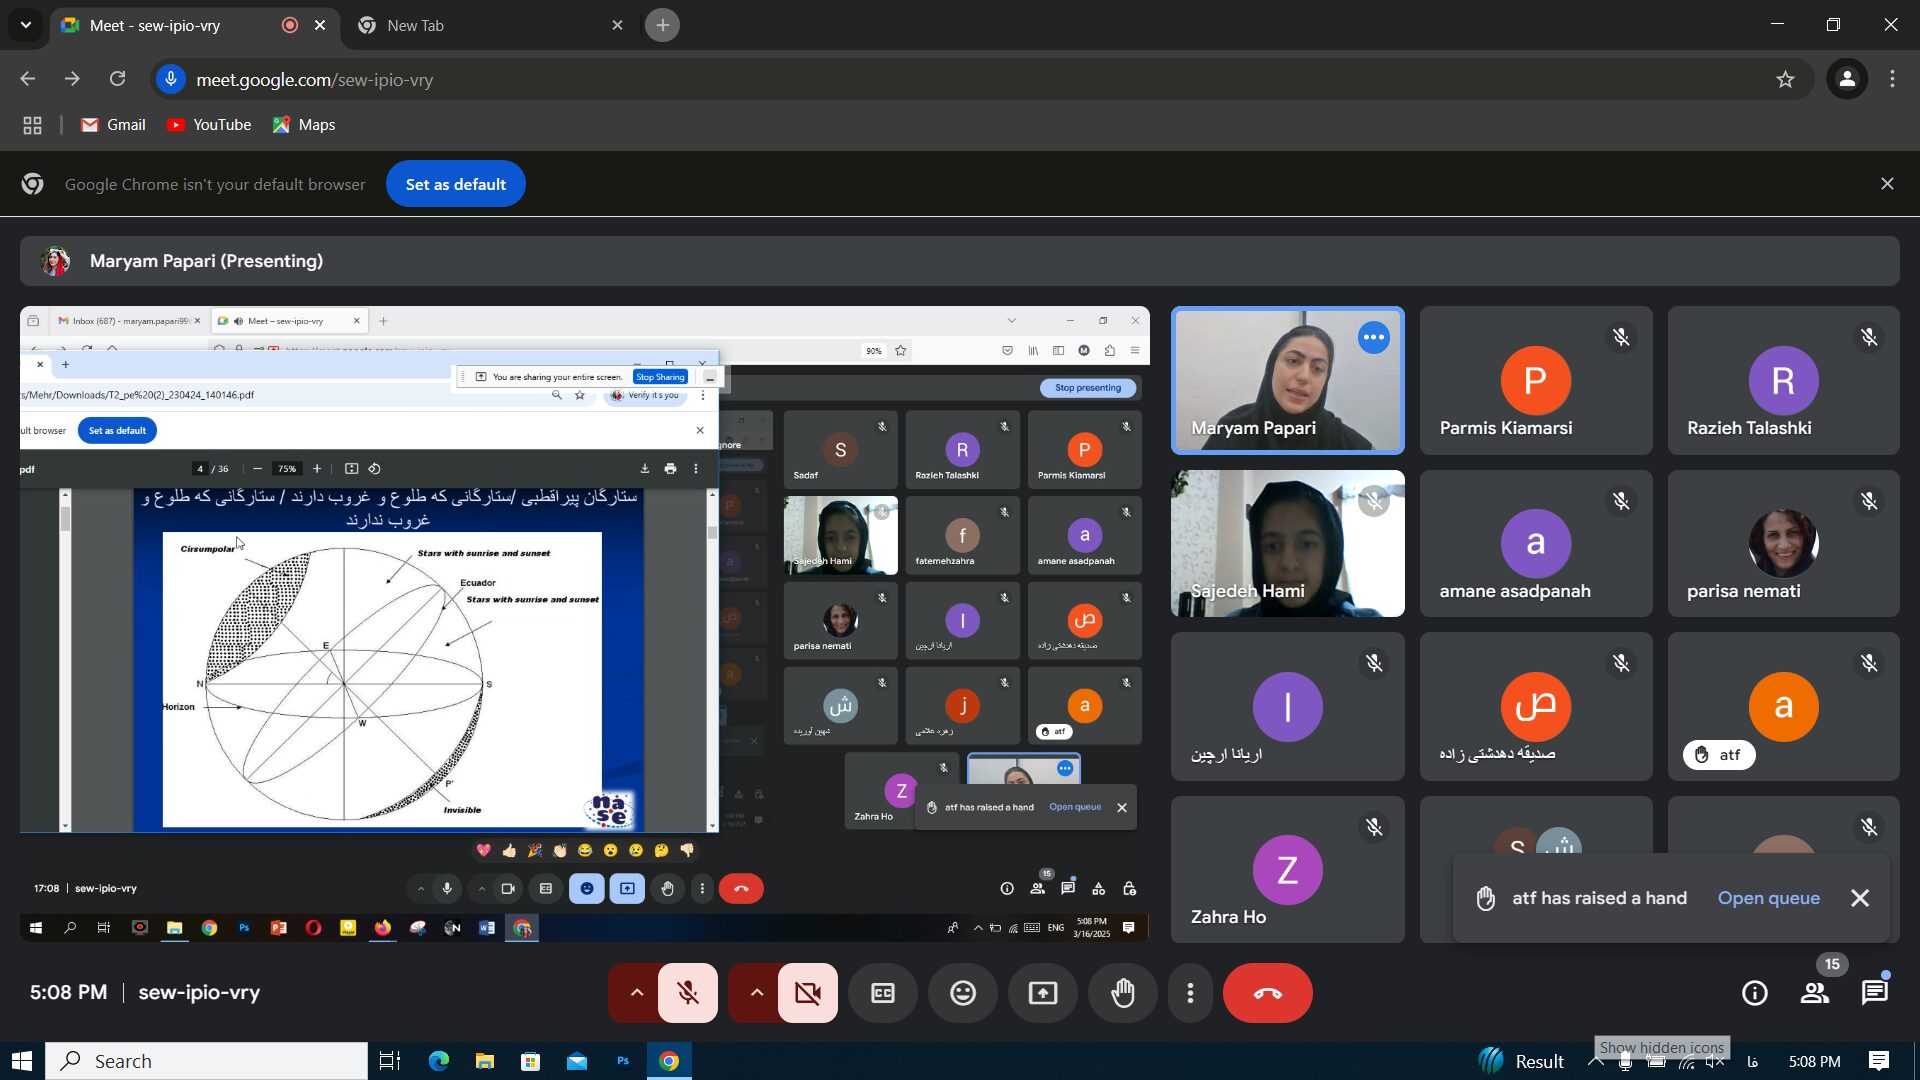Screen dimensions: 1920x1080
Task: Open Photoshop from taskbar
Action: tap(623, 1061)
